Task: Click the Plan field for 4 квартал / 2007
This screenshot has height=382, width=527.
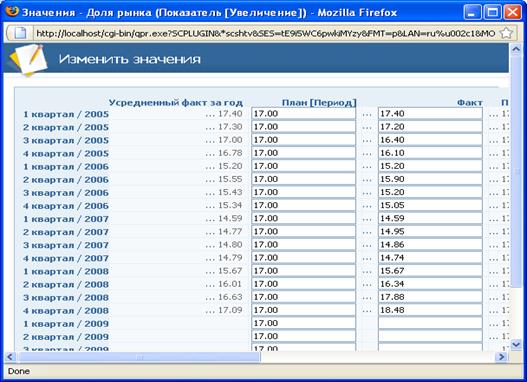Action: coord(303,258)
